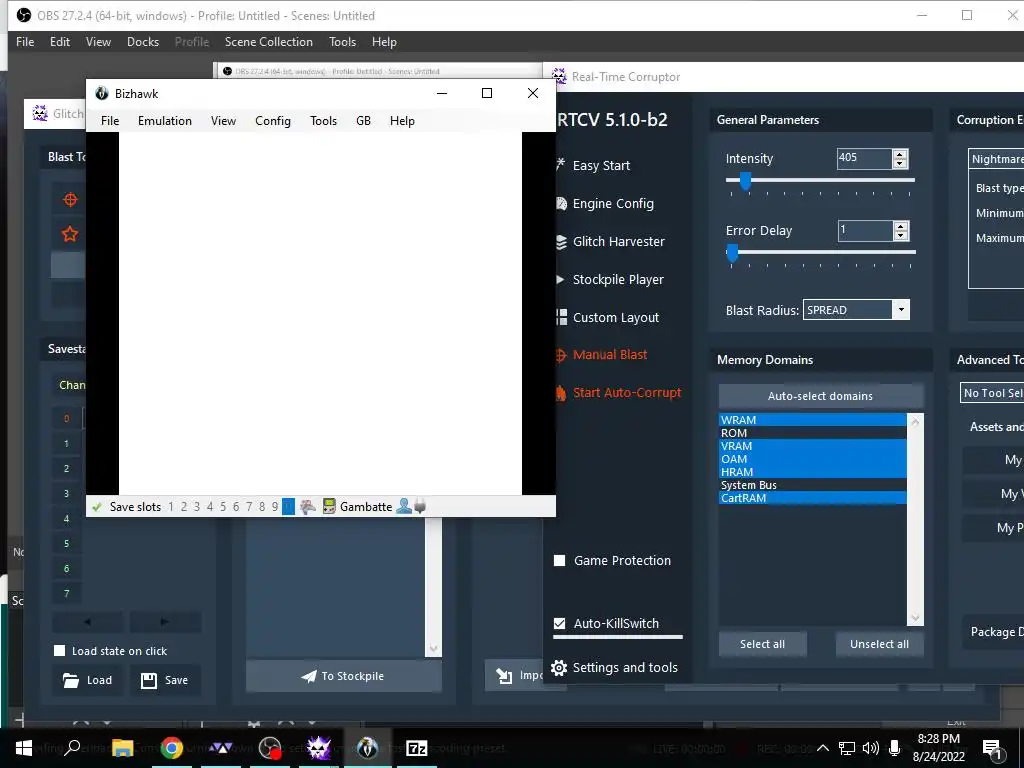Click the Load folder button in Savestate panel
The width and height of the screenshot is (1024, 768).
pos(88,680)
